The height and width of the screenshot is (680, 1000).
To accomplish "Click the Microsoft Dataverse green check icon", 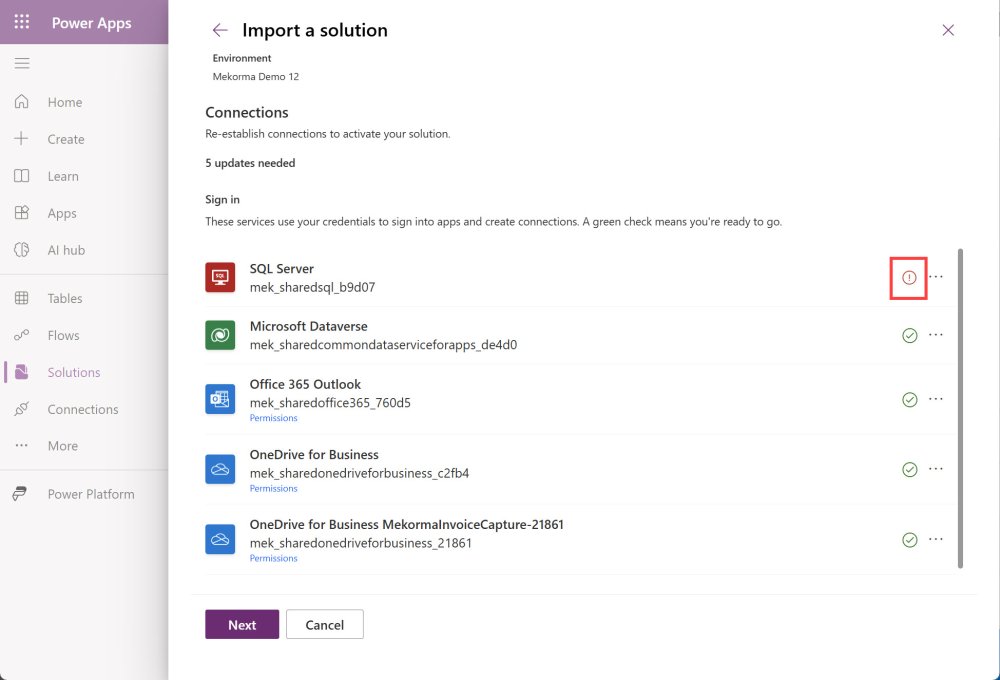I will (910, 335).
